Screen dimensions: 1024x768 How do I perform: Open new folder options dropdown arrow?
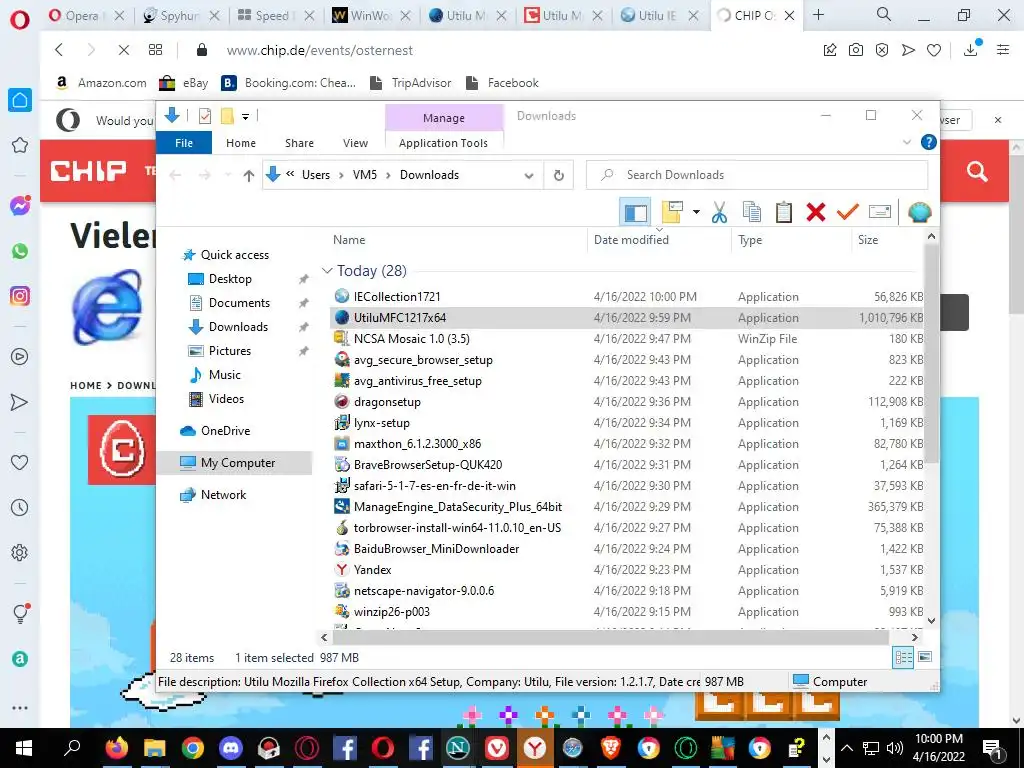(x=696, y=212)
